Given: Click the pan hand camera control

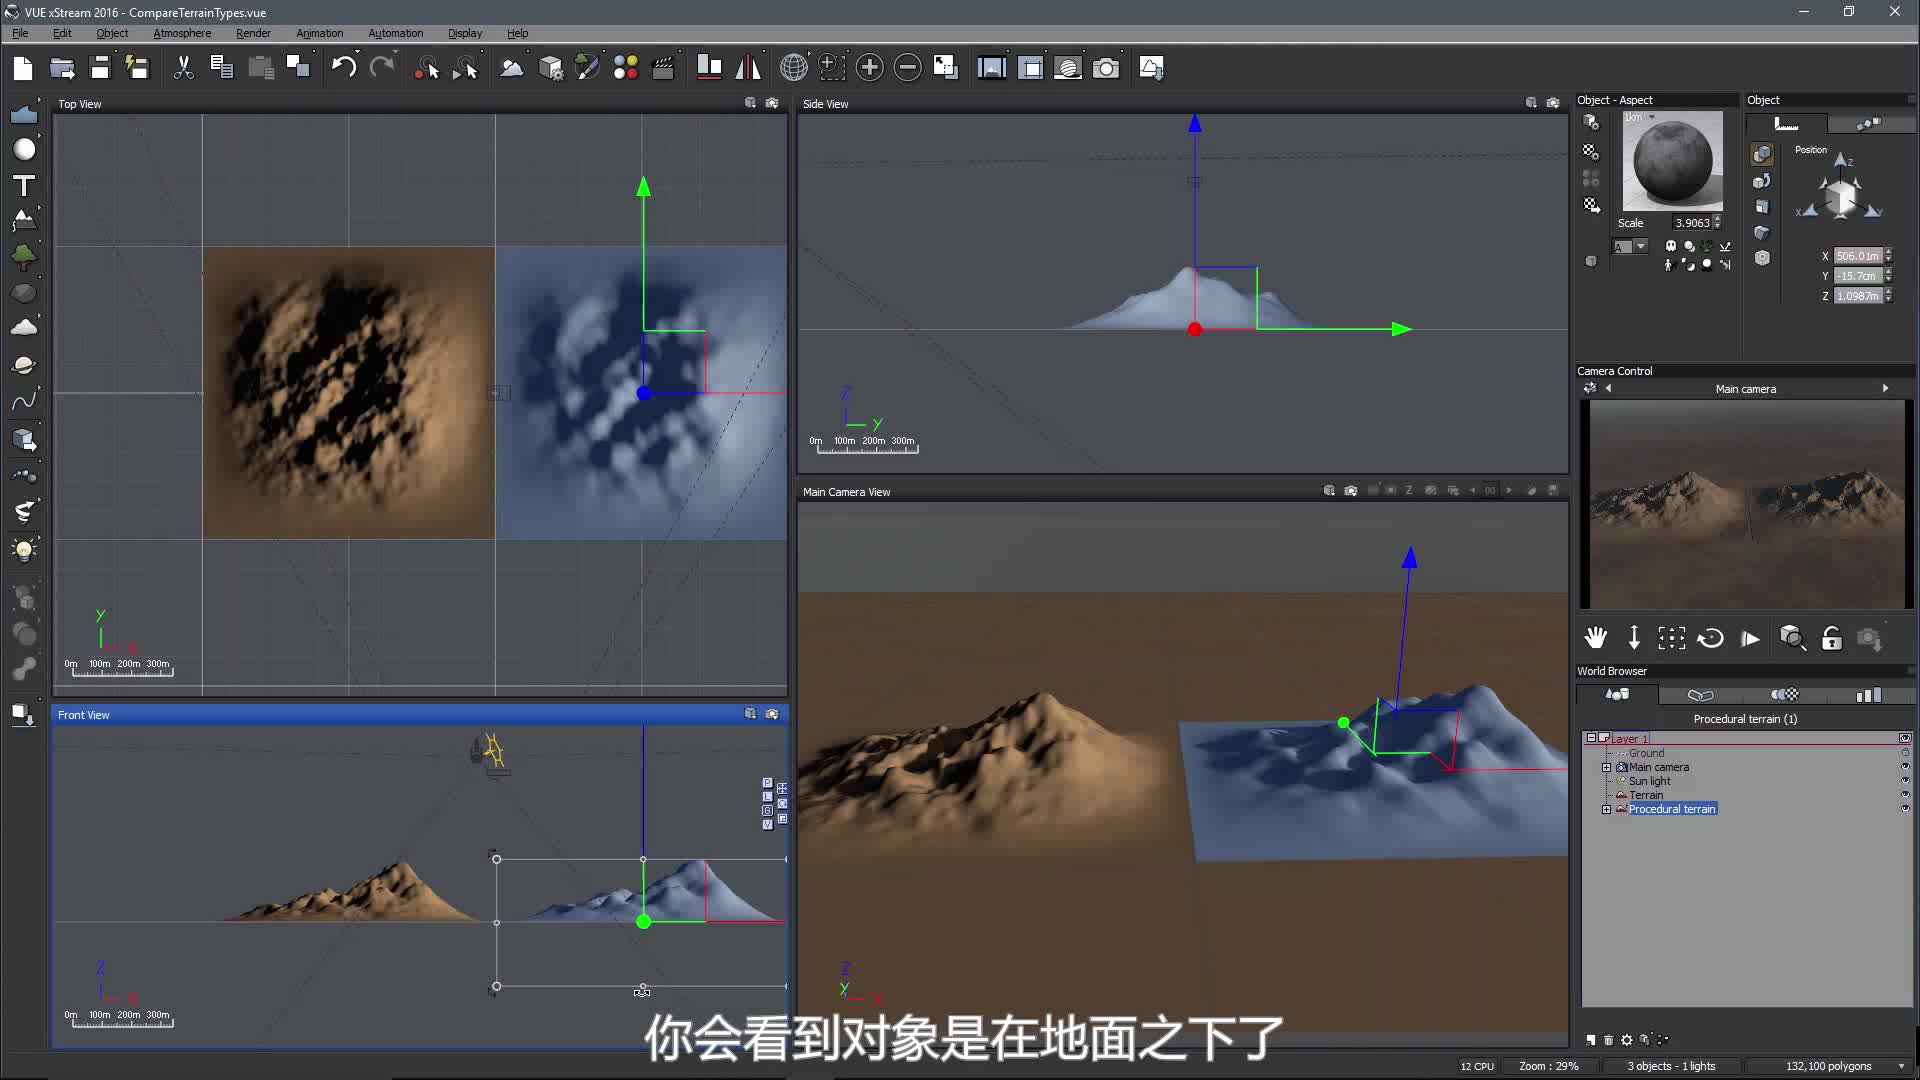Looking at the screenshot, I should pos(1595,638).
